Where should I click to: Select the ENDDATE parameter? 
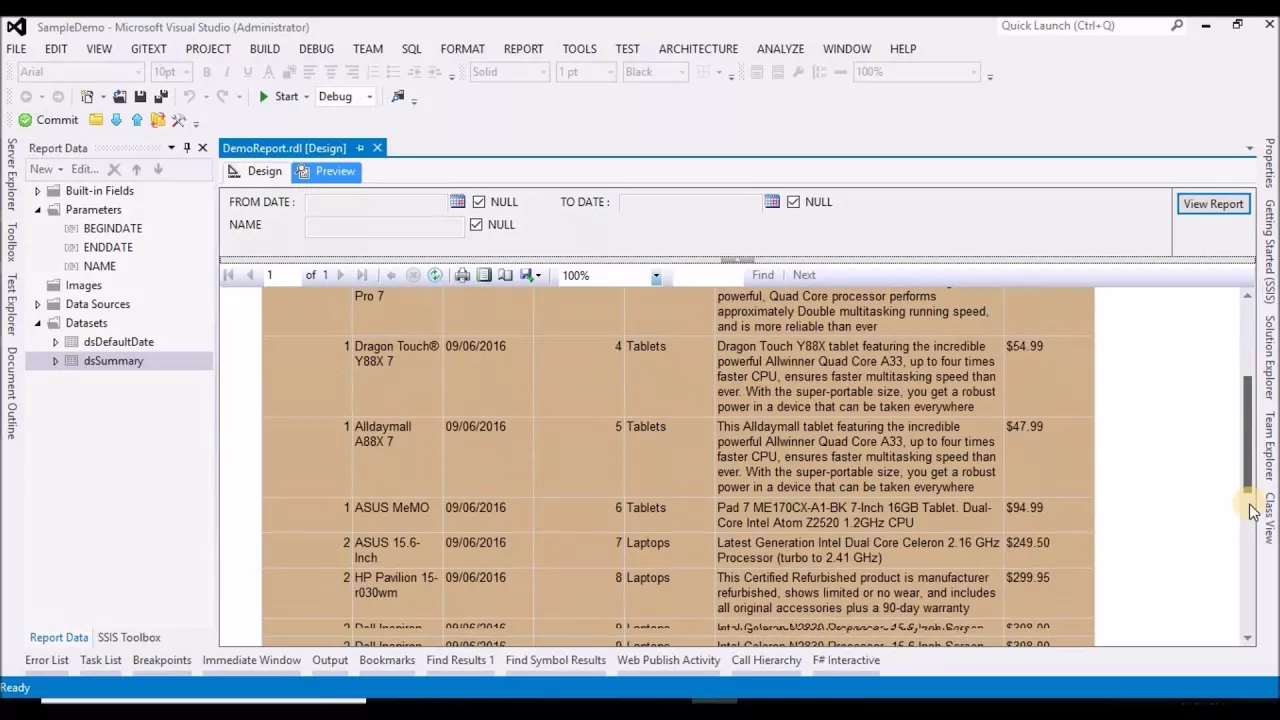(108, 248)
